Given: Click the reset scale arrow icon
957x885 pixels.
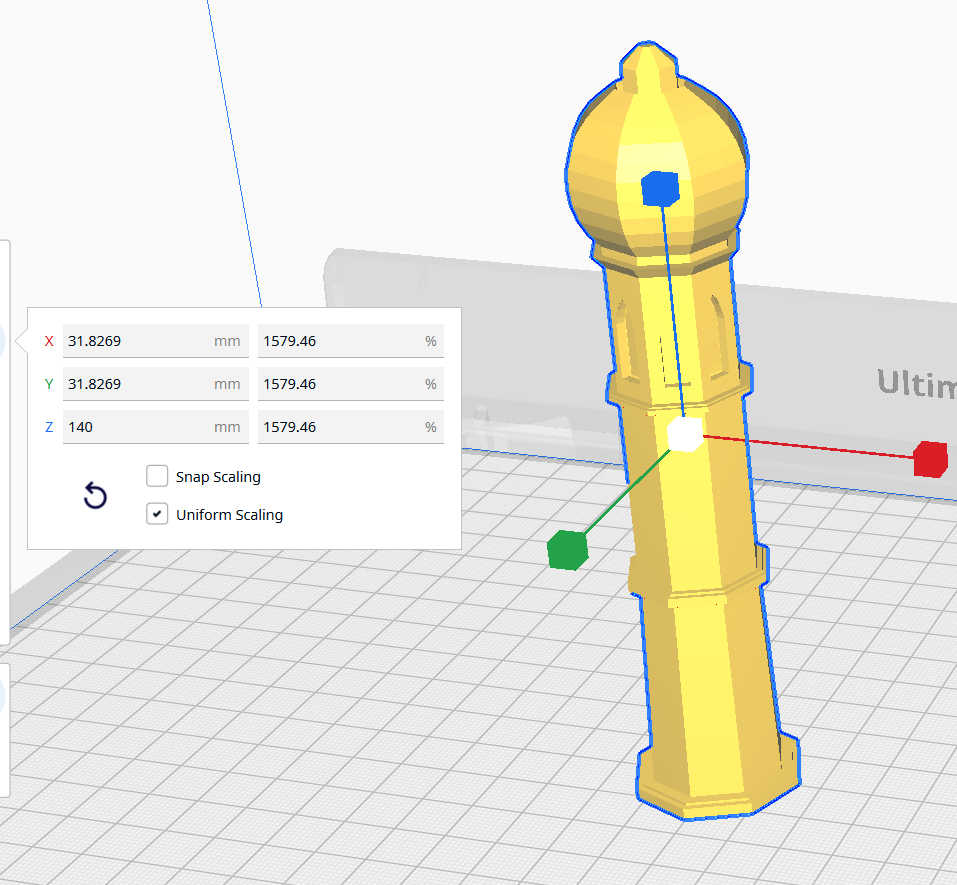Looking at the screenshot, I should point(95,496).
